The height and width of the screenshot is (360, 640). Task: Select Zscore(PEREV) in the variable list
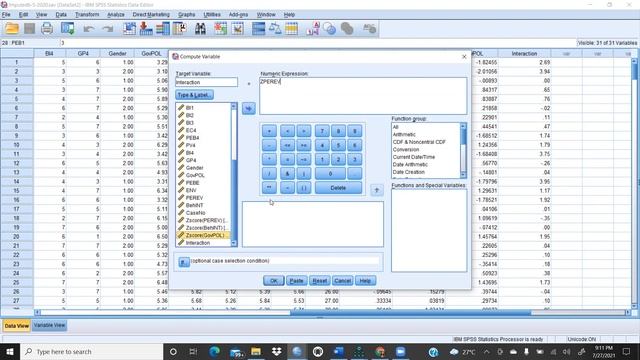click(203, 220)
